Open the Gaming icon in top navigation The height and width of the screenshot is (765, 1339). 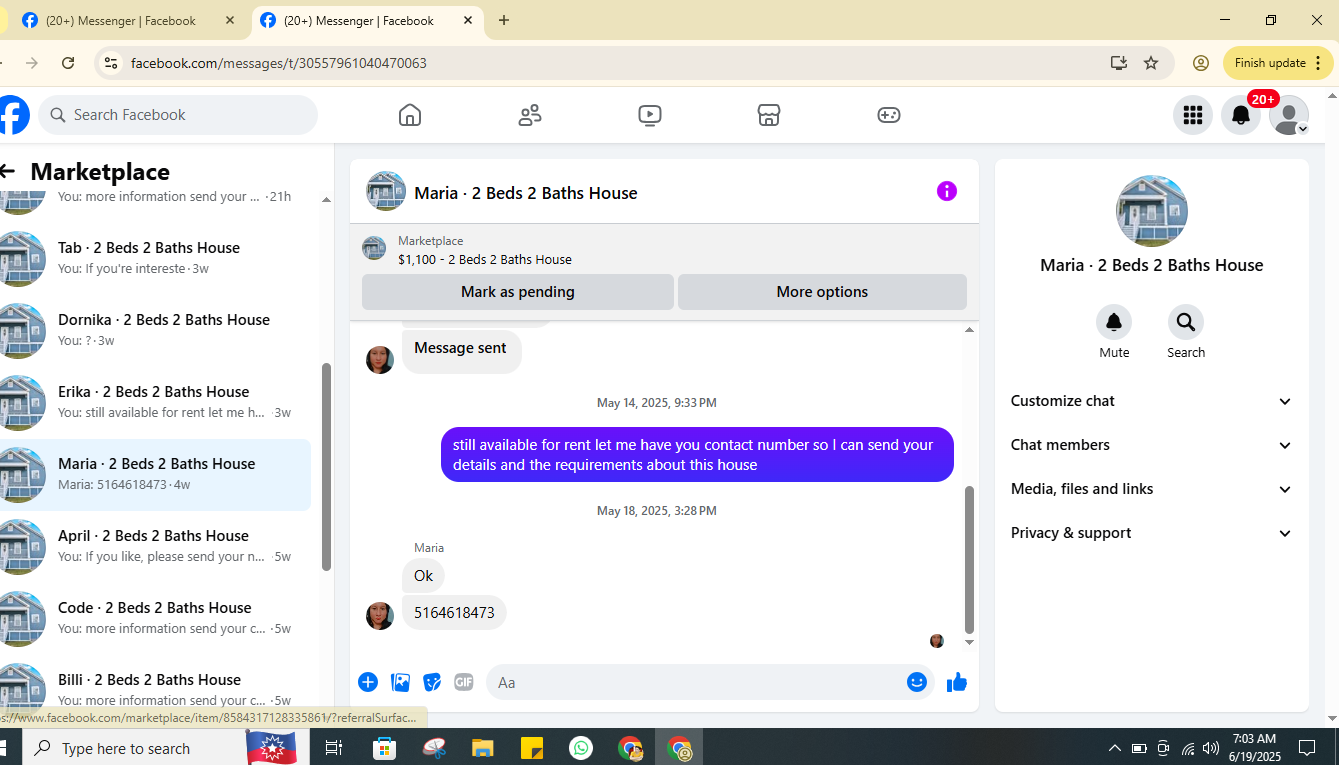pos(889,115)
